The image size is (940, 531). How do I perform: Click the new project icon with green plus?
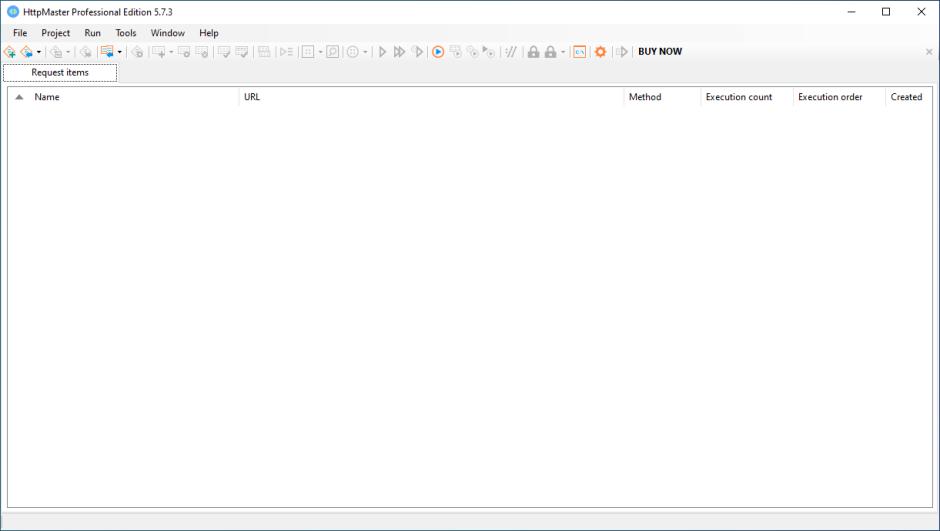(x=10, y=52)
